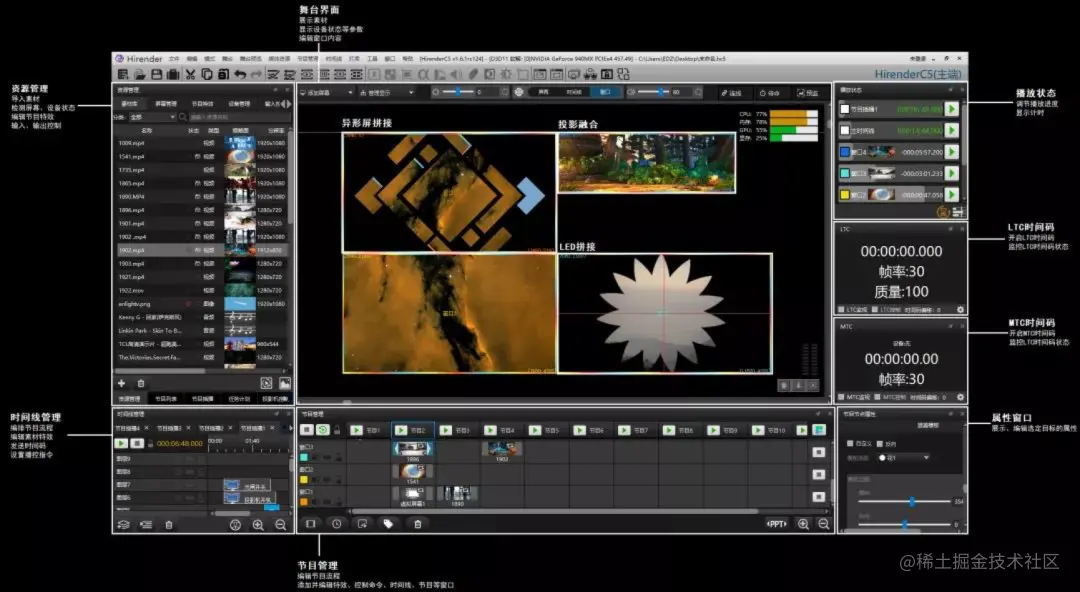
Task: Open LTC settings with the gear icon
Action: click(960, 310)
